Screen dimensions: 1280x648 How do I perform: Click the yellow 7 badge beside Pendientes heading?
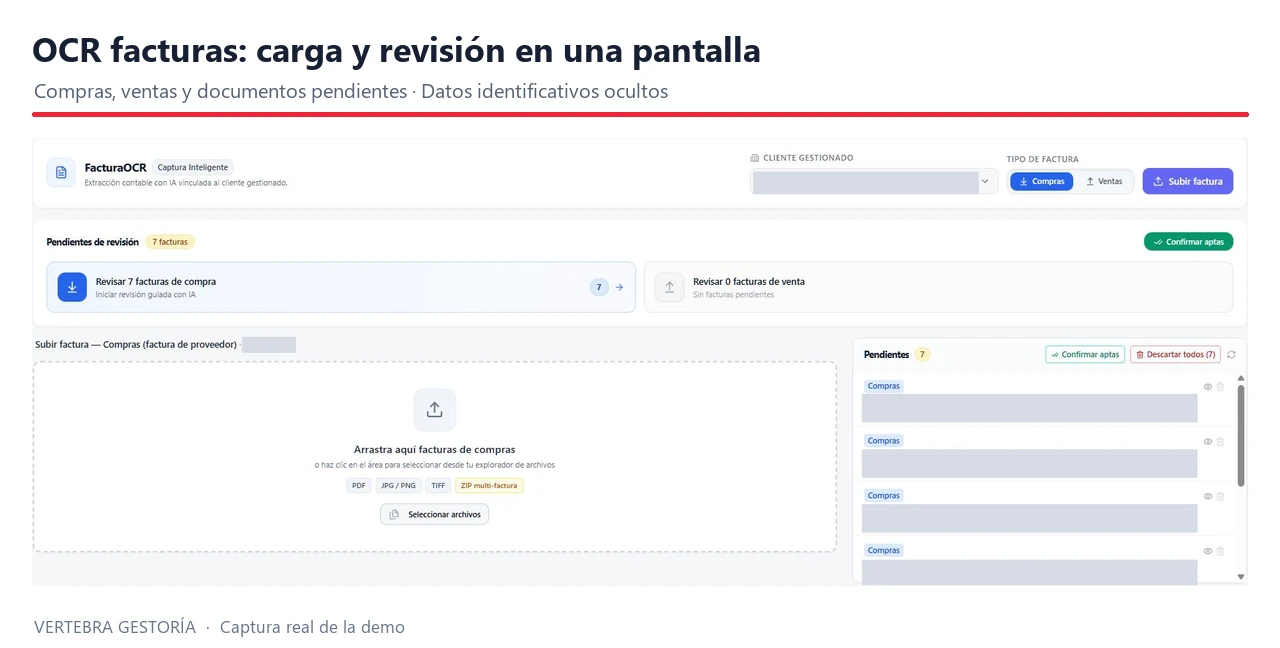tap(923, 354)
